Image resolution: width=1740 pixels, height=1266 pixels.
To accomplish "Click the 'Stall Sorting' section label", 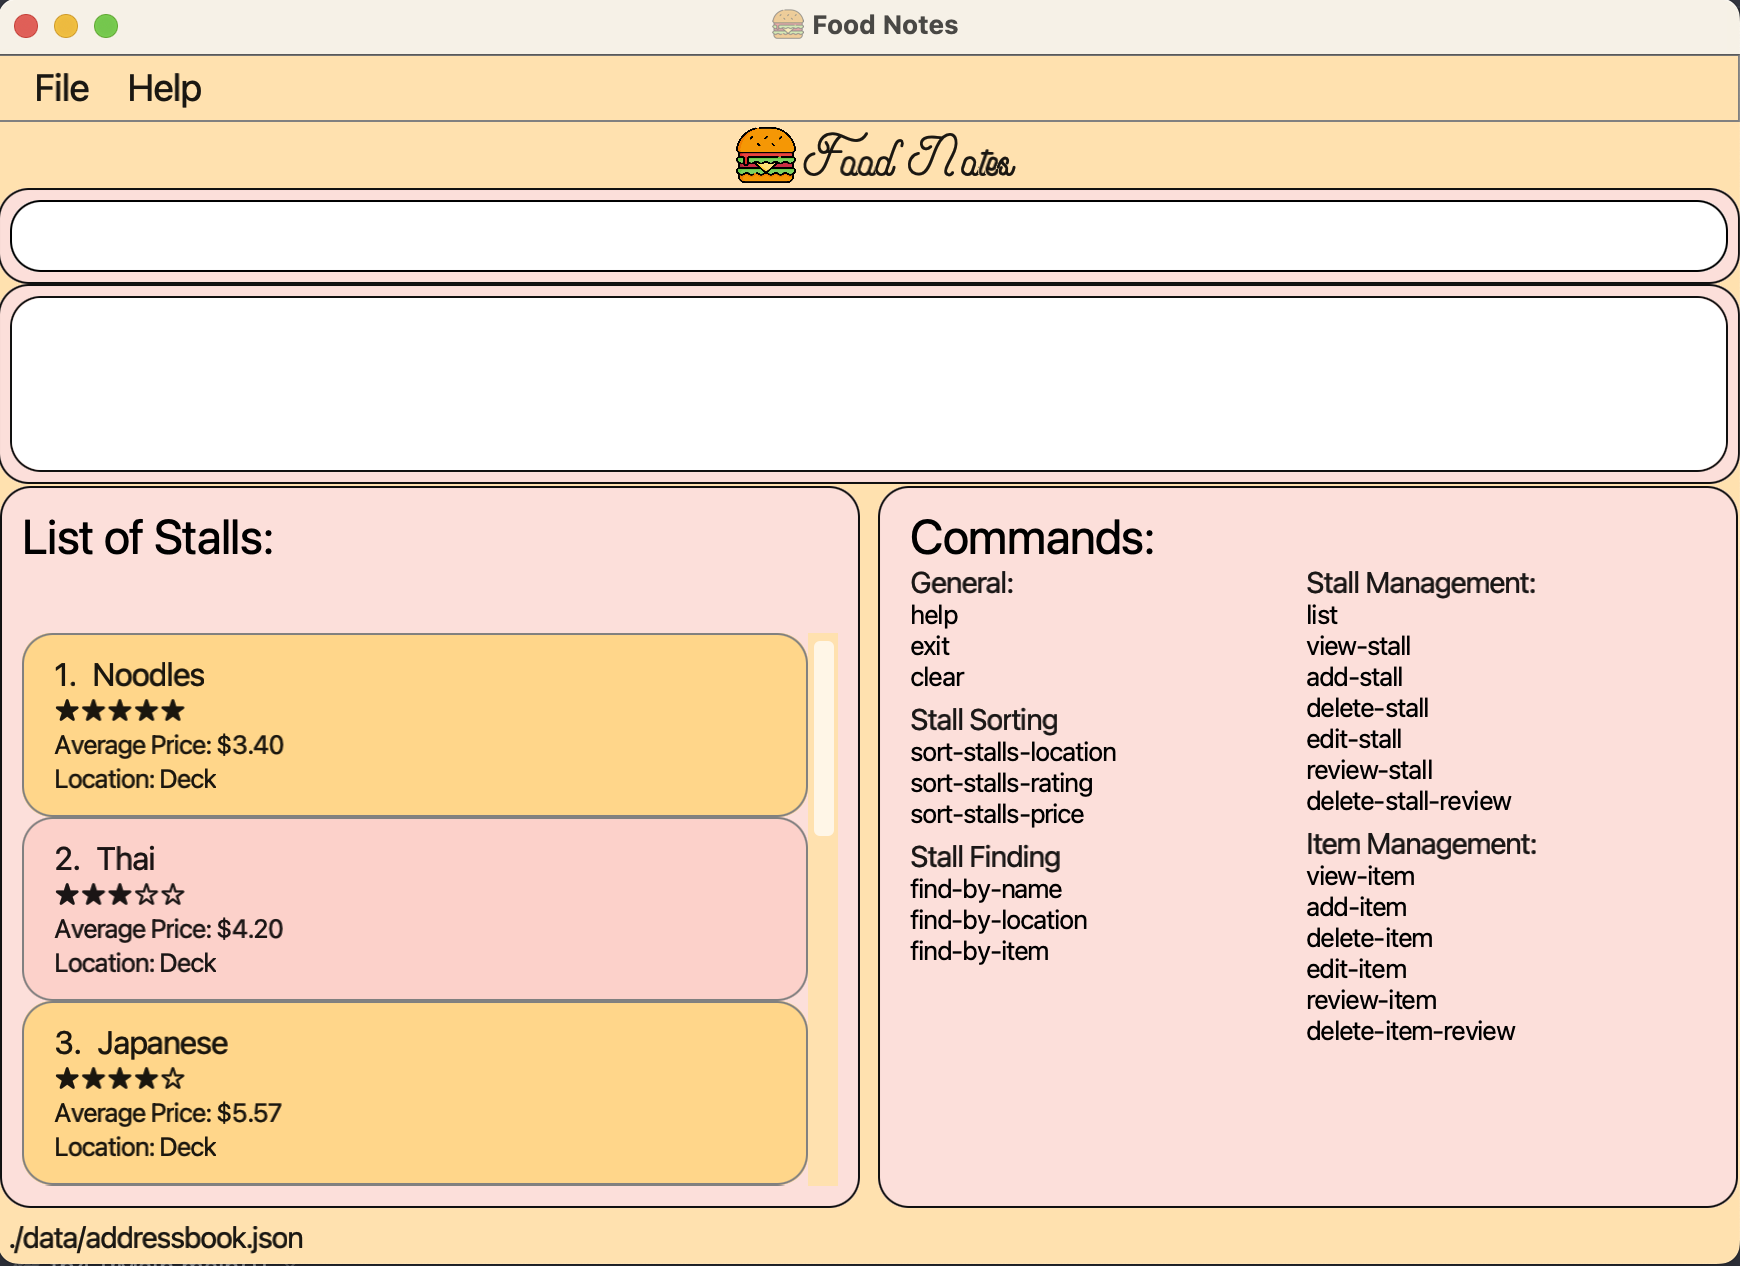I will click(984, 720).
